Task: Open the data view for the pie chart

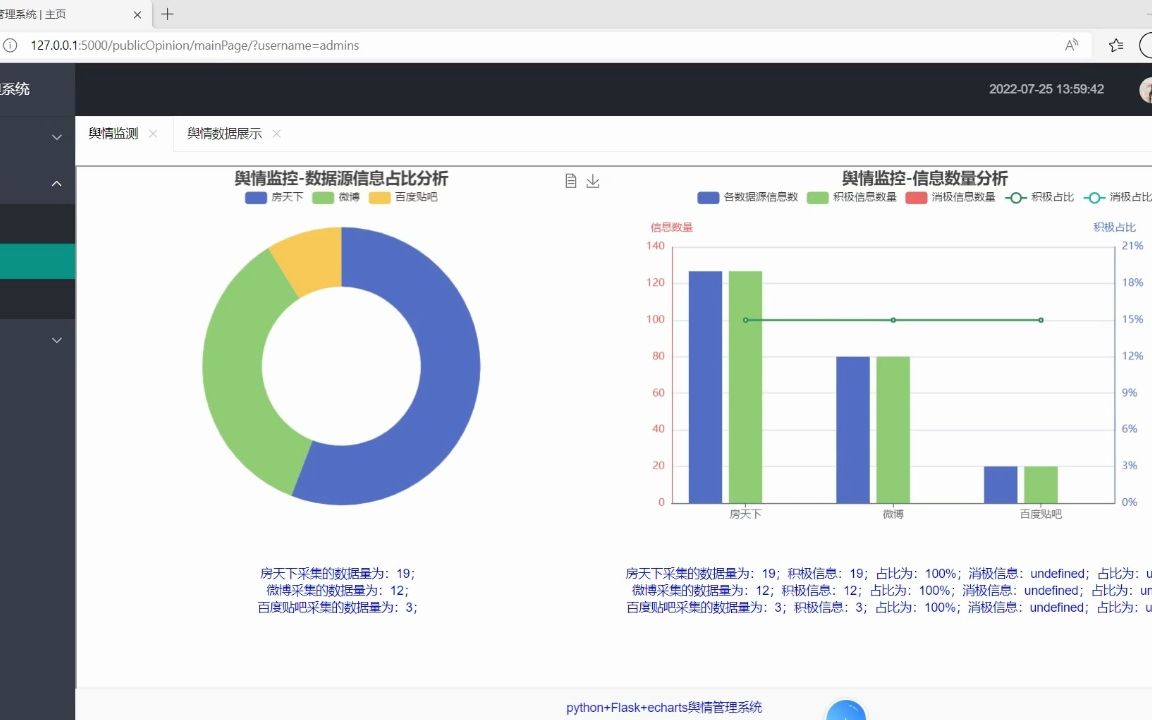Action: pos(570,180)
